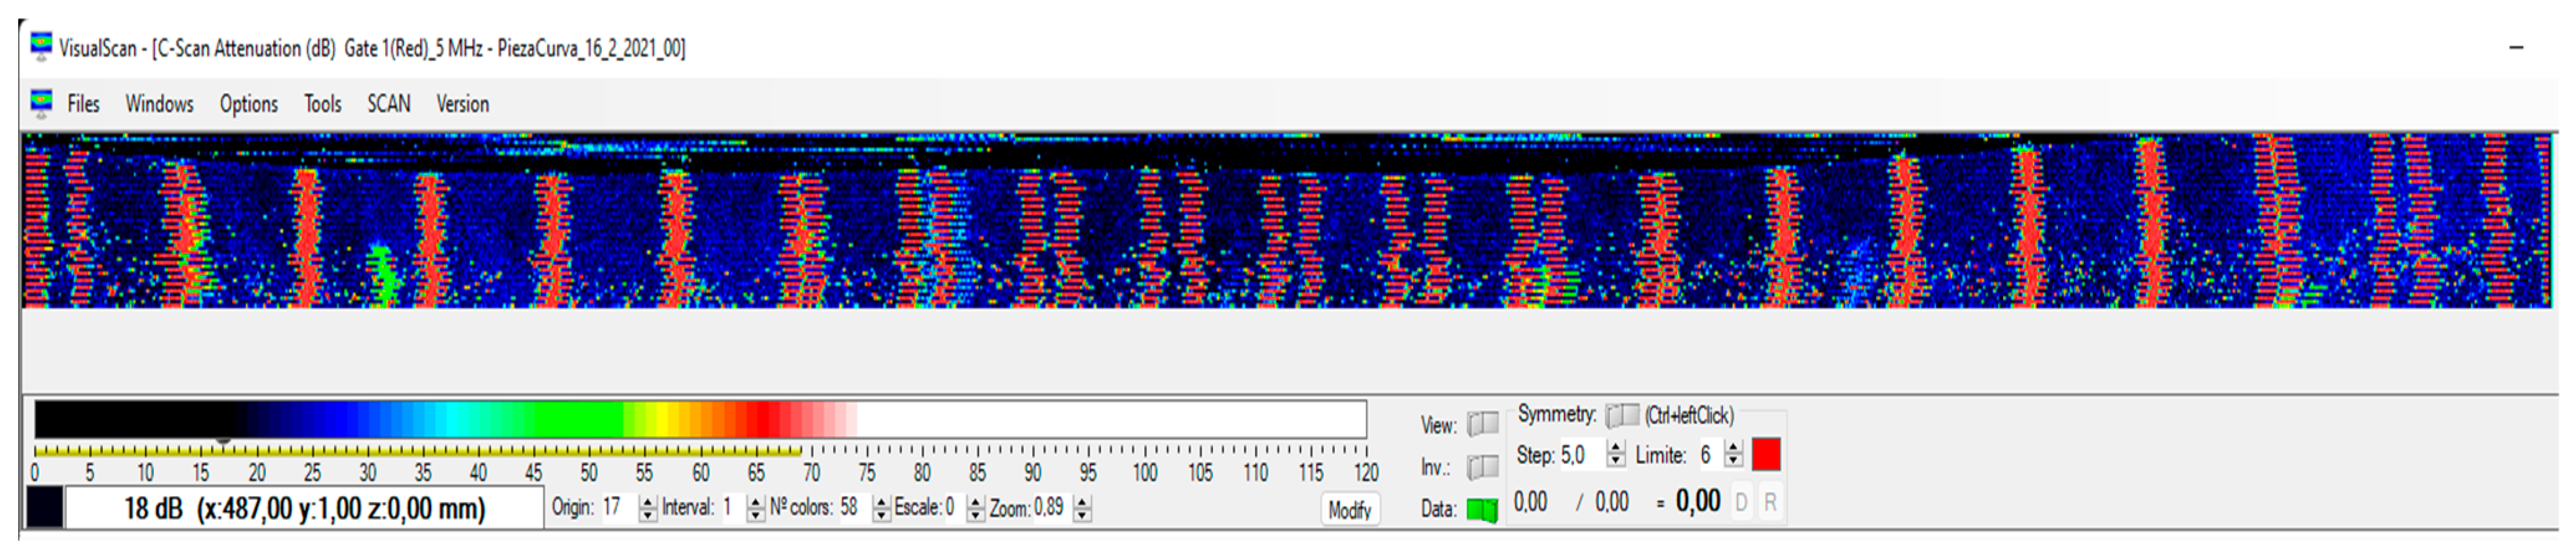Open the Files menu
The image size is (2576, 552).
(x=83, y=104)
